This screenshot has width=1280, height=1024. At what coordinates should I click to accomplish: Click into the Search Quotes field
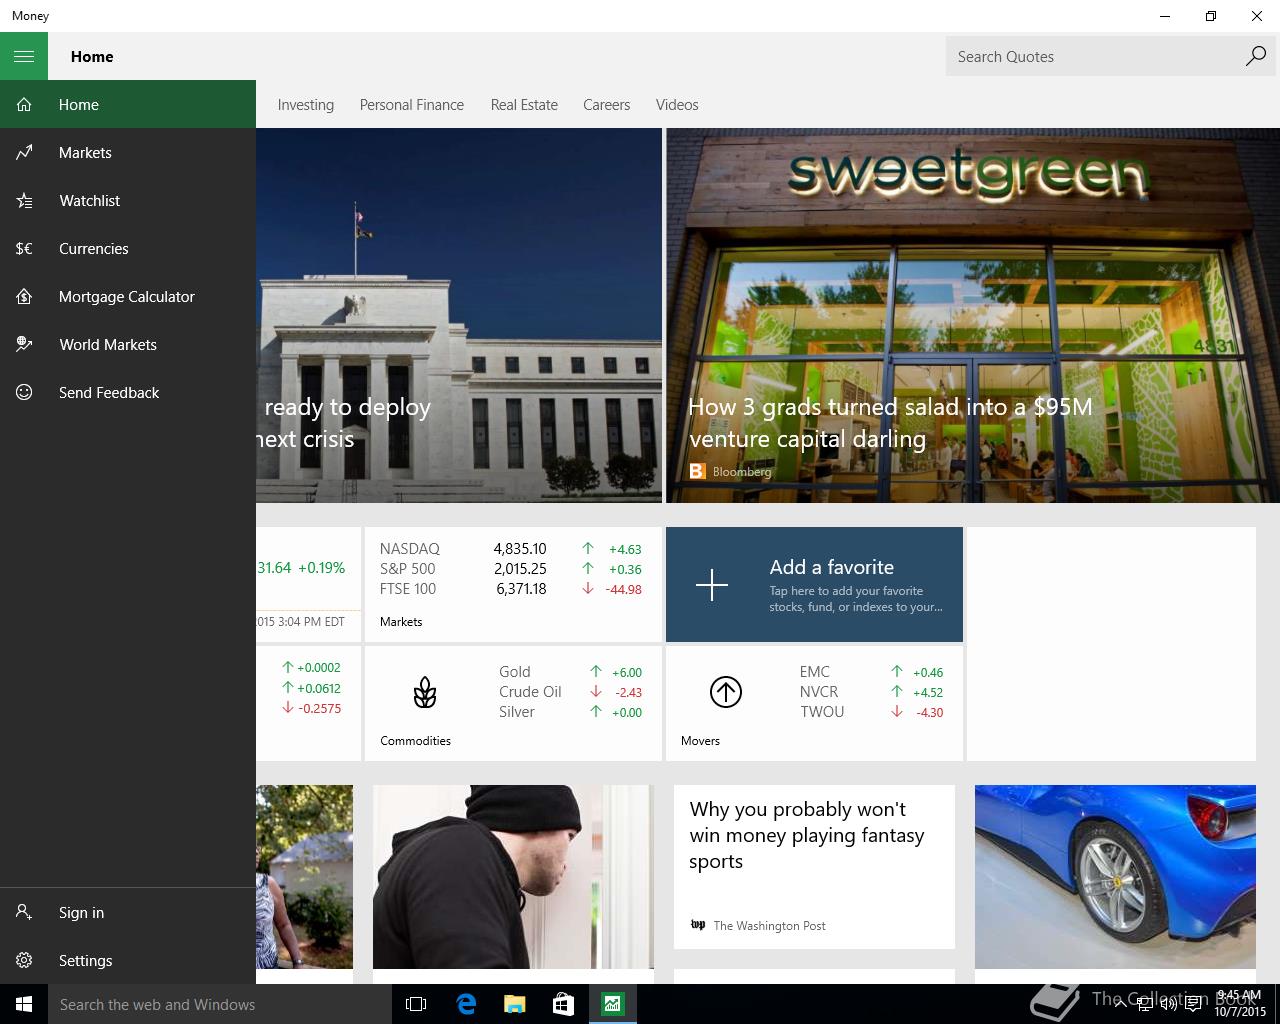(1095, 56)
